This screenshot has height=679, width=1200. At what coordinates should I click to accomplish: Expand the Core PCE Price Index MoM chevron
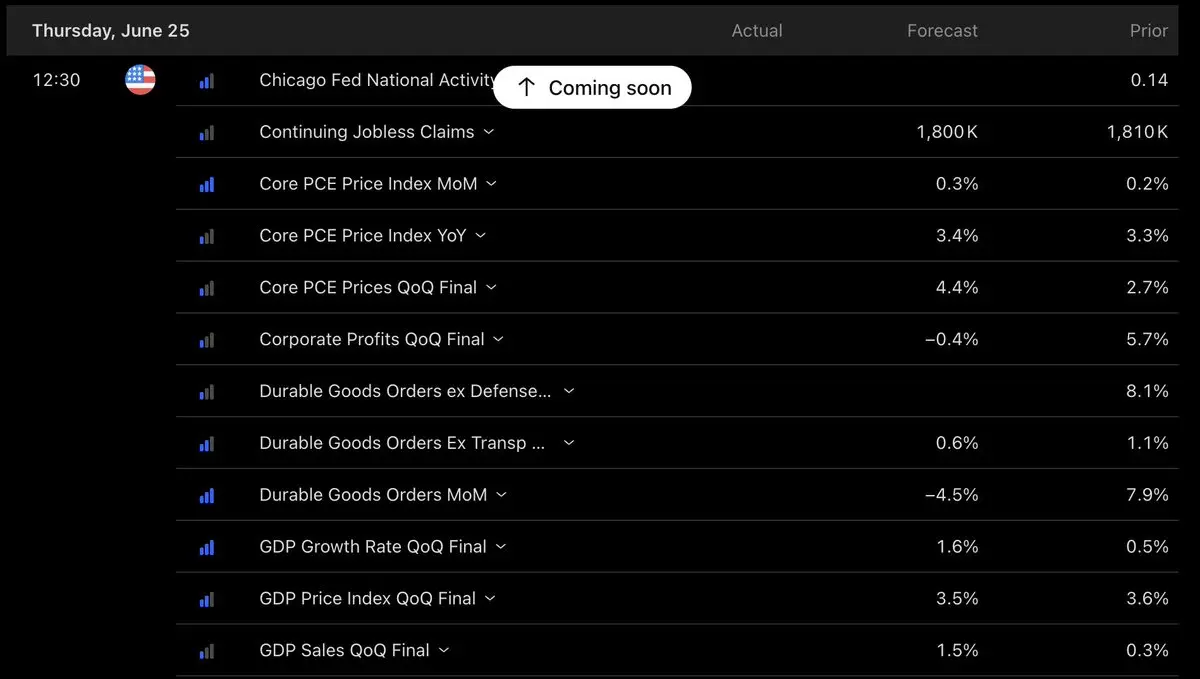(492, 183)
